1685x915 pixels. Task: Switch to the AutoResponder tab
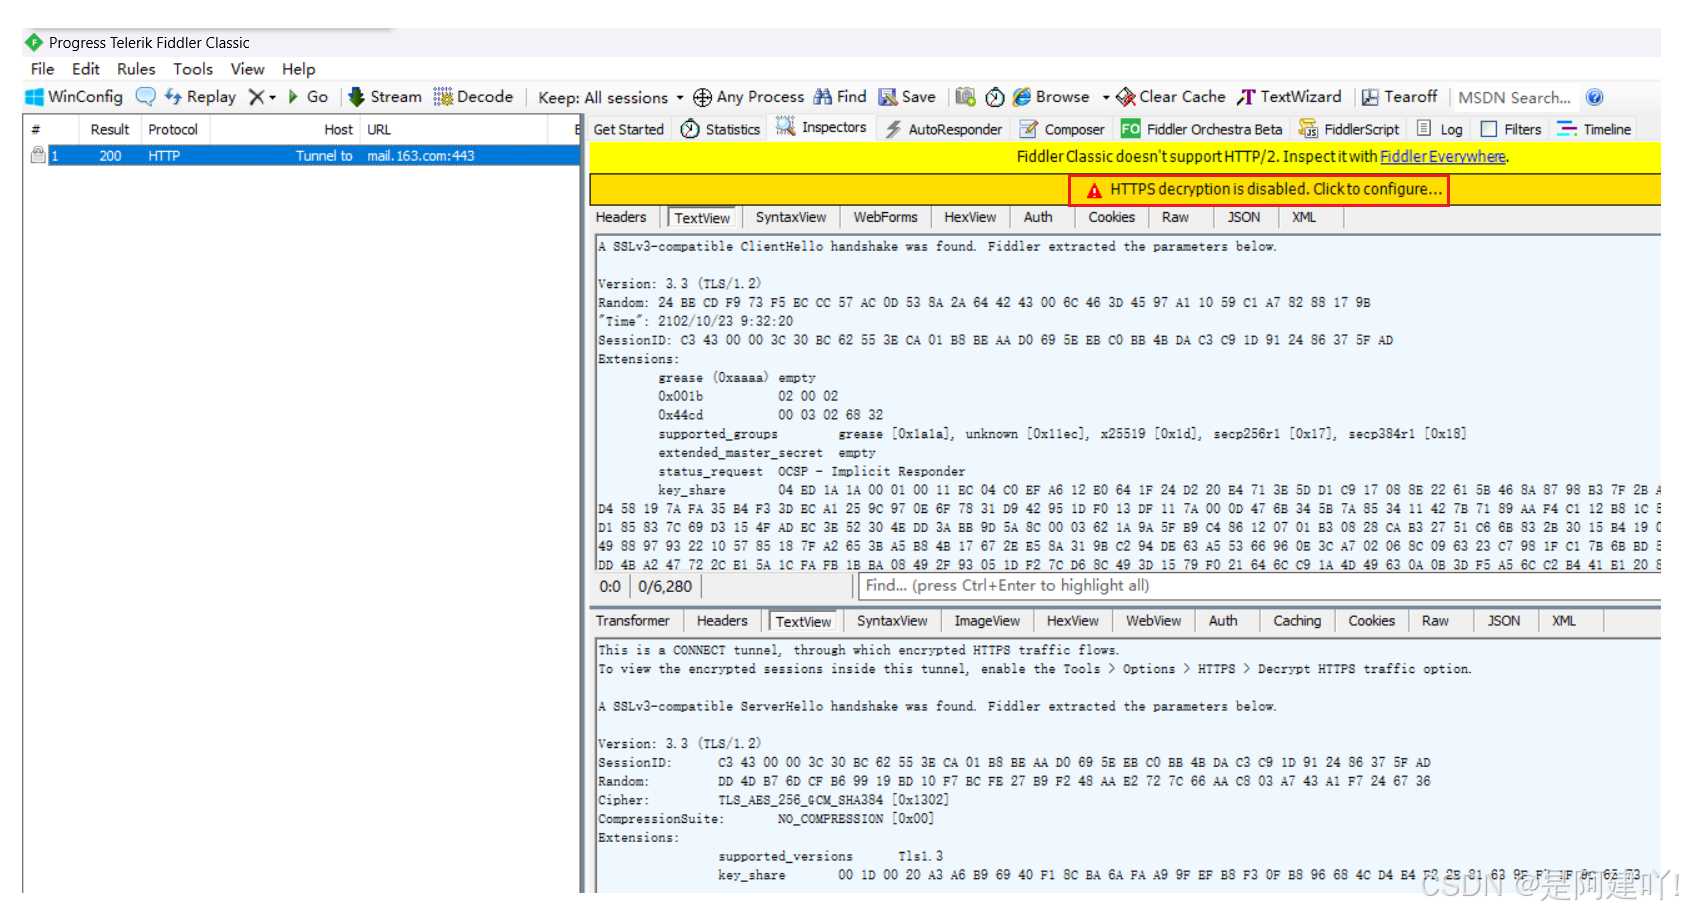[943, 129]
